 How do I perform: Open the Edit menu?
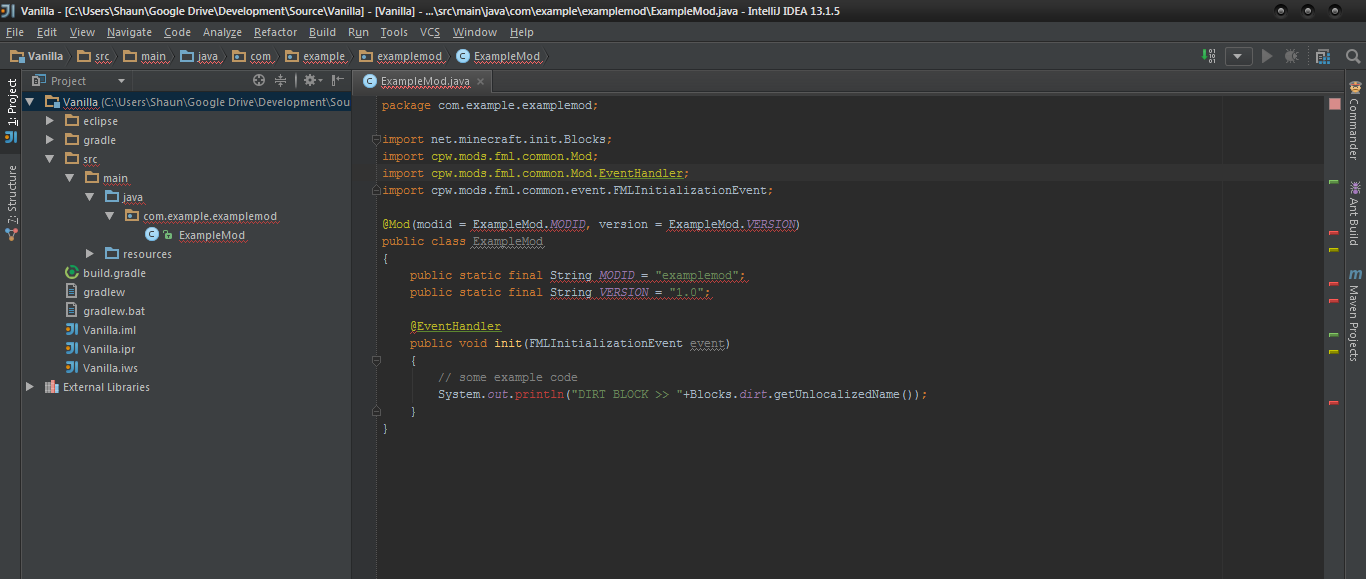click(47, 32)
